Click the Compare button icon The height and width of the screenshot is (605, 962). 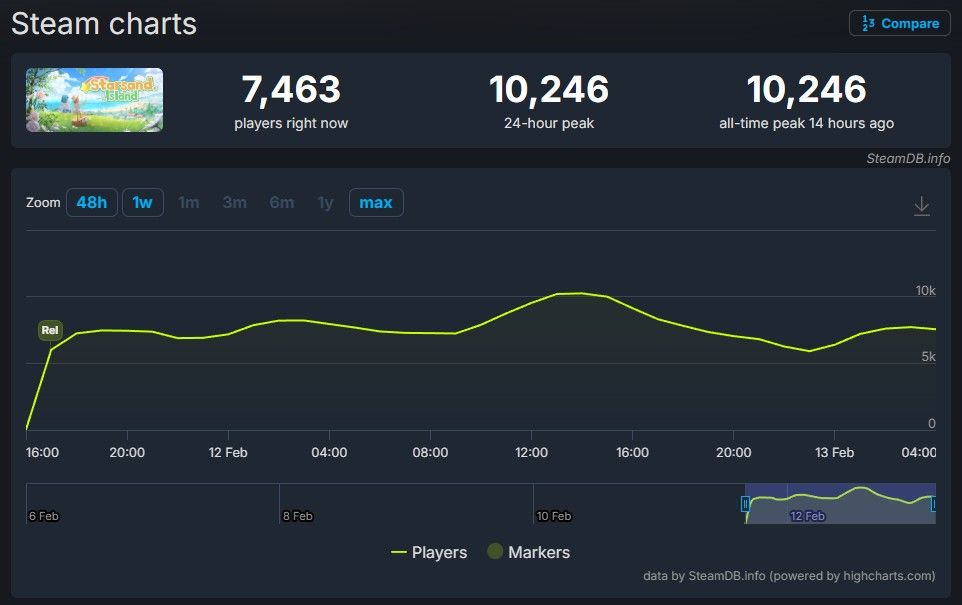[867, 24]
